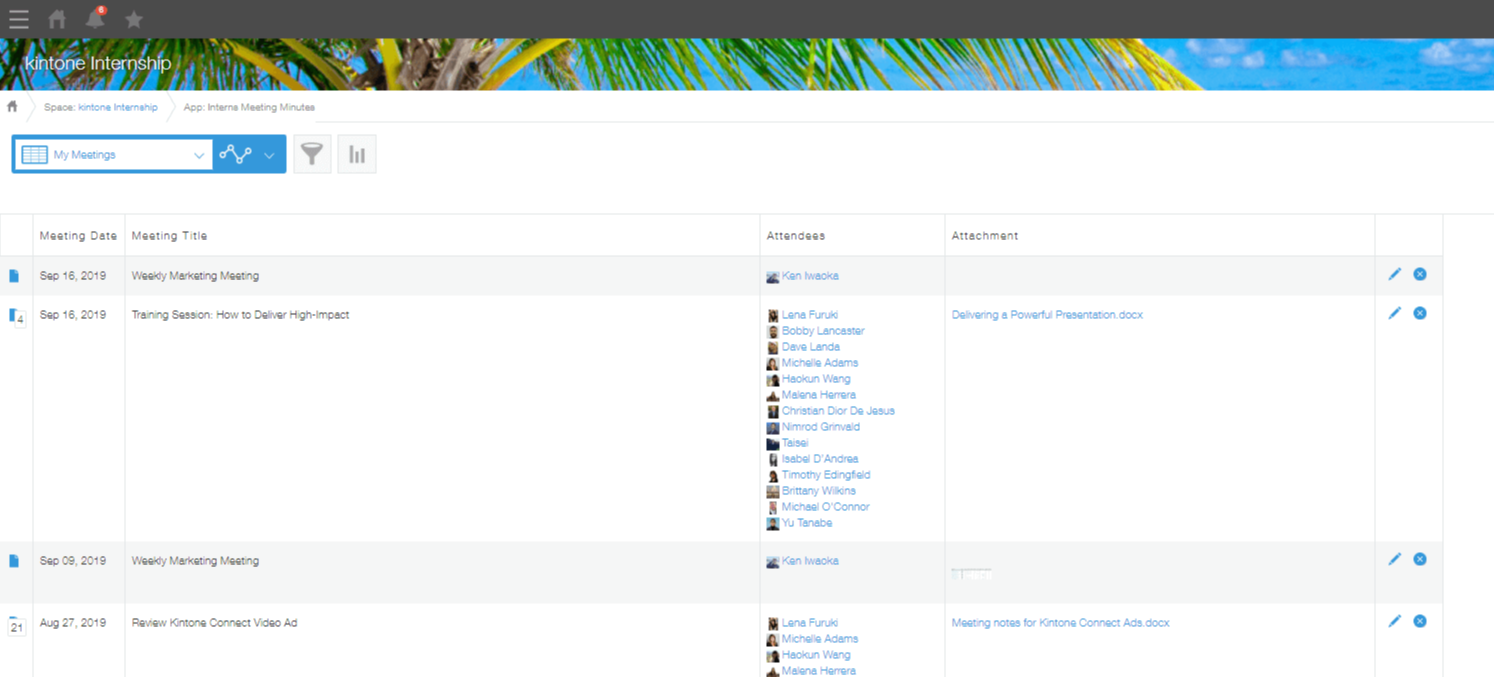Go to the portal home icon

pyautogui.click(x=58, y=19)
